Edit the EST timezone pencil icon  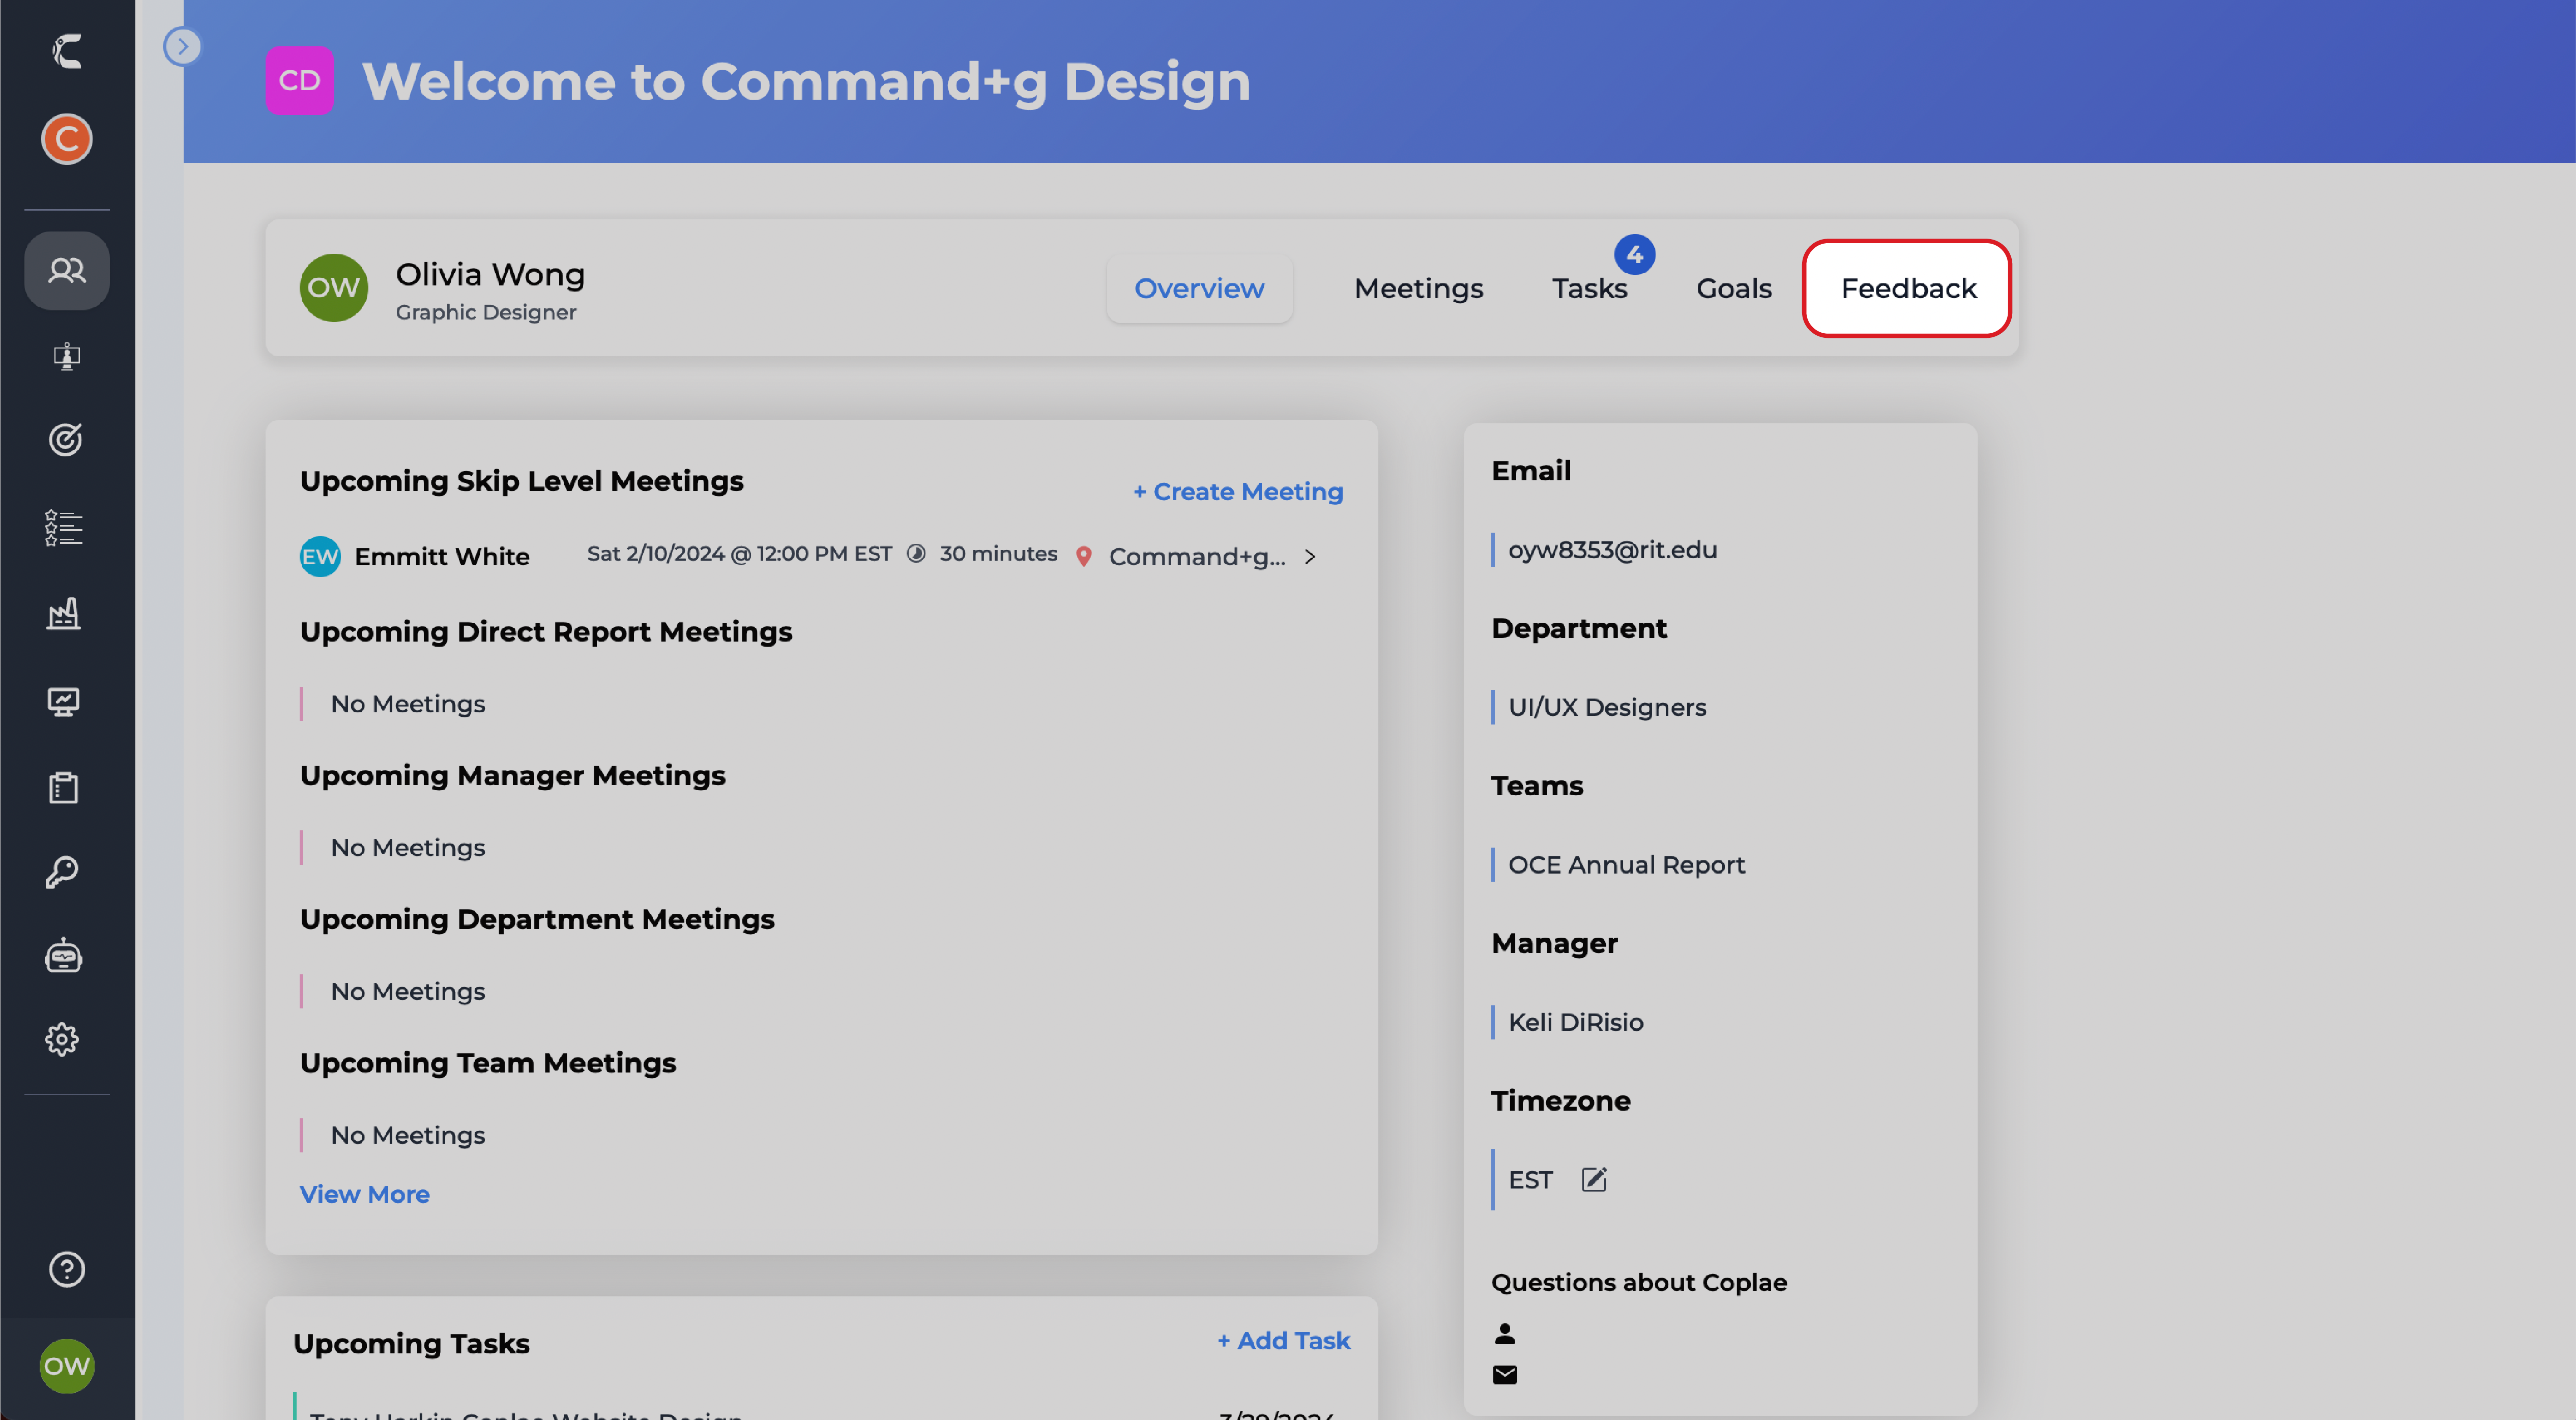[x=1594, y=1180]
